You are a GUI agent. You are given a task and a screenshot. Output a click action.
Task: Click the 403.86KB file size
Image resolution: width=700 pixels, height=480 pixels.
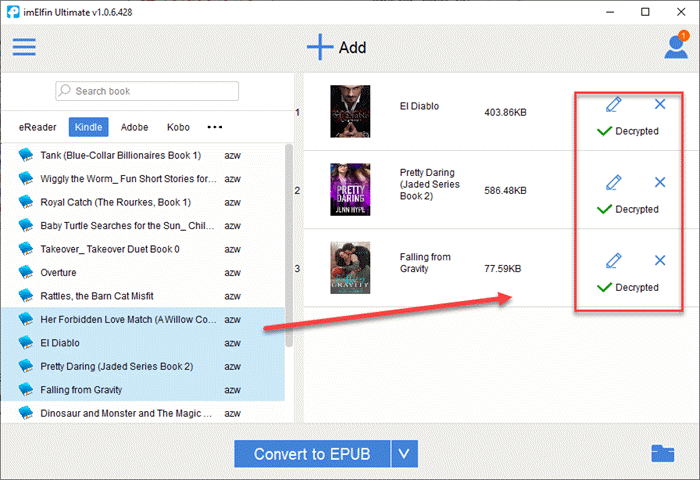tap(505, 113)
